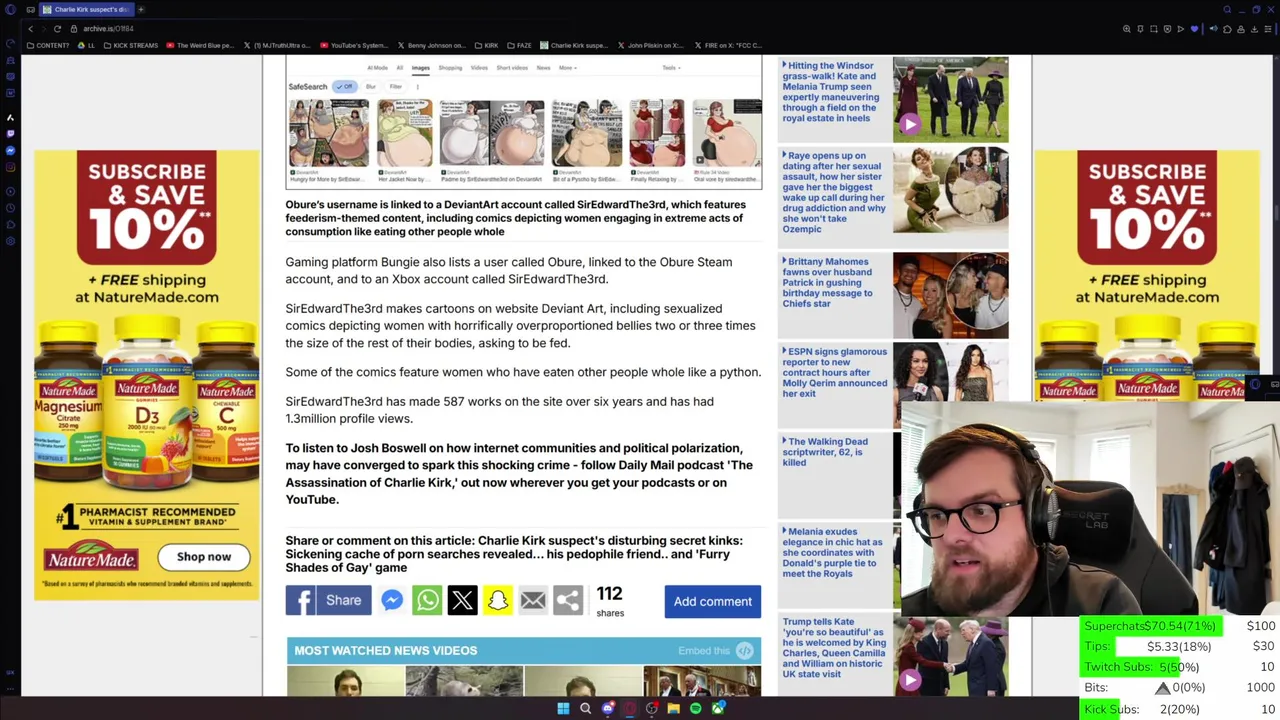Open the KIRK bookmark folder
The width and height of the screenshot is (1280, 720).
(x=486, y=45)
